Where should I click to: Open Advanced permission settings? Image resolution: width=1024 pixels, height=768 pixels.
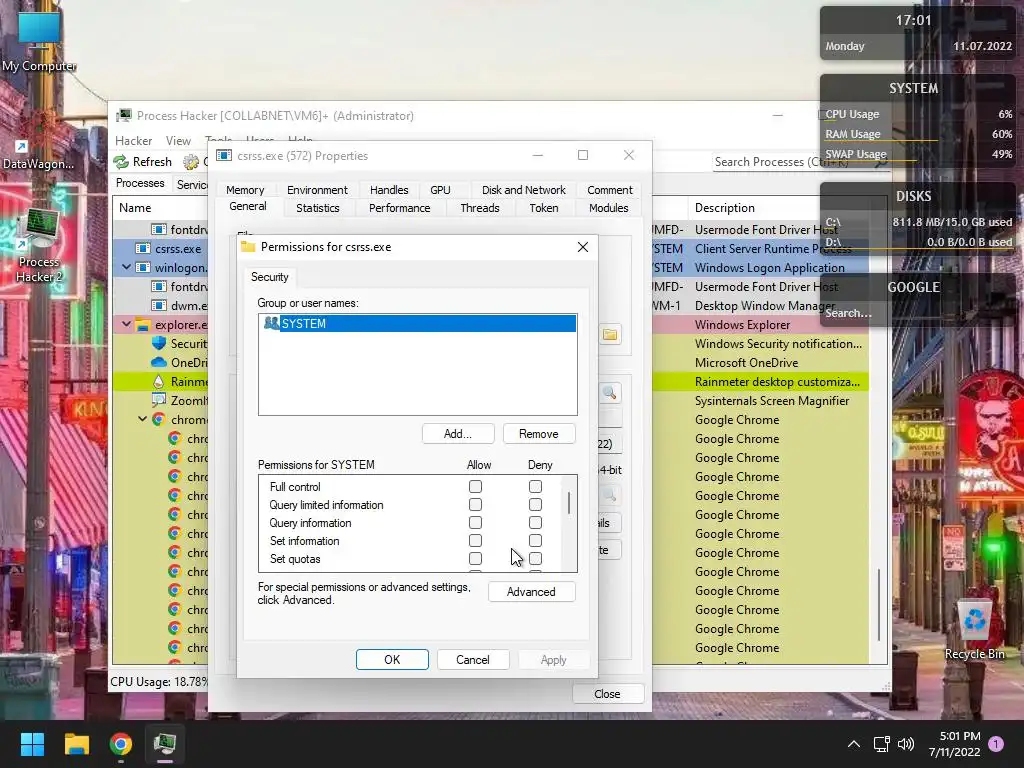coord(531,592)
